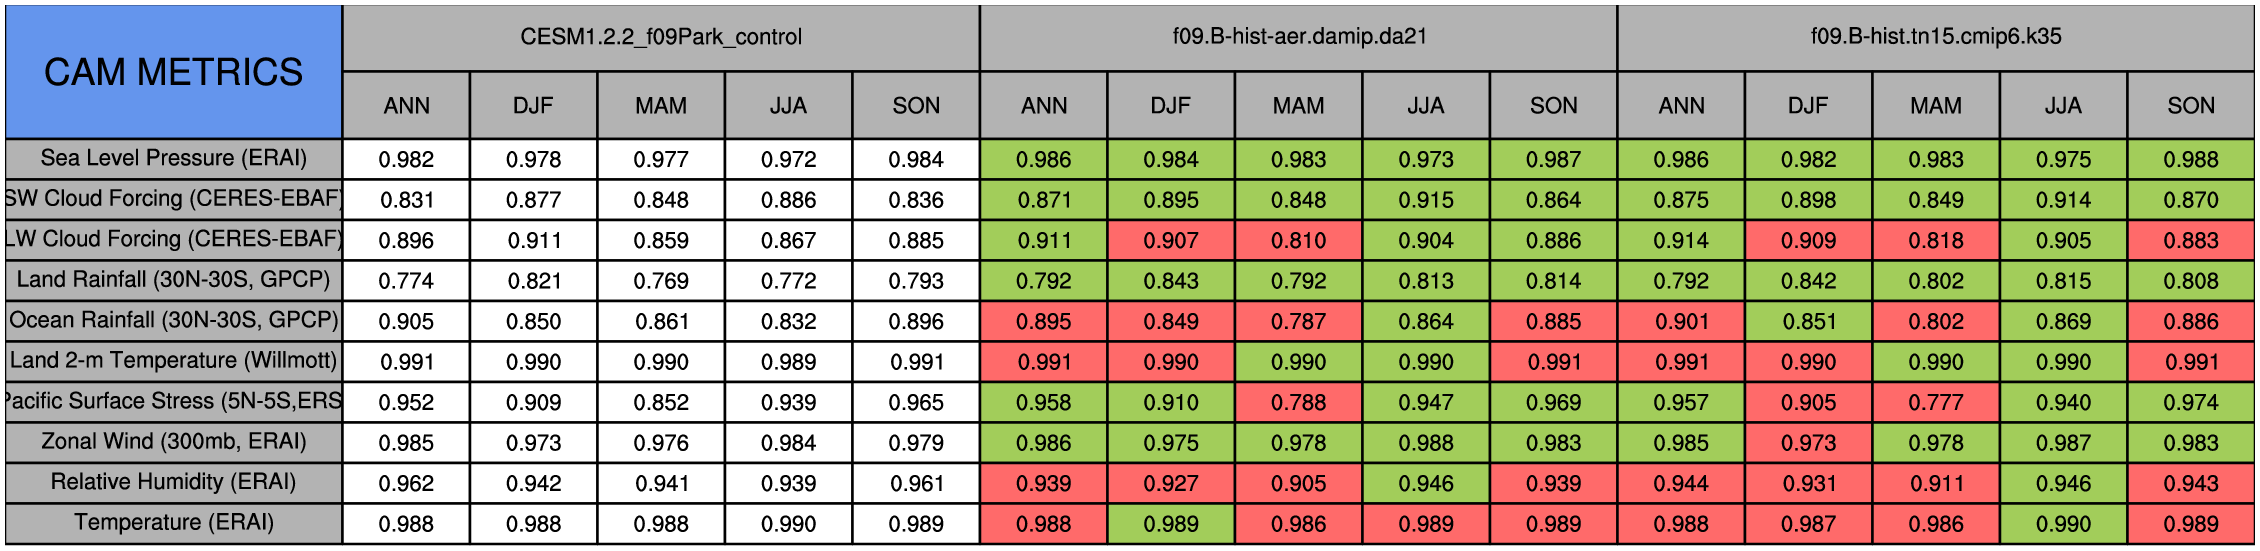2260x551 pixels.
Task: Click the Land Rainfall (30N-30S, GPCP) row label
Action: click(173, 280)
